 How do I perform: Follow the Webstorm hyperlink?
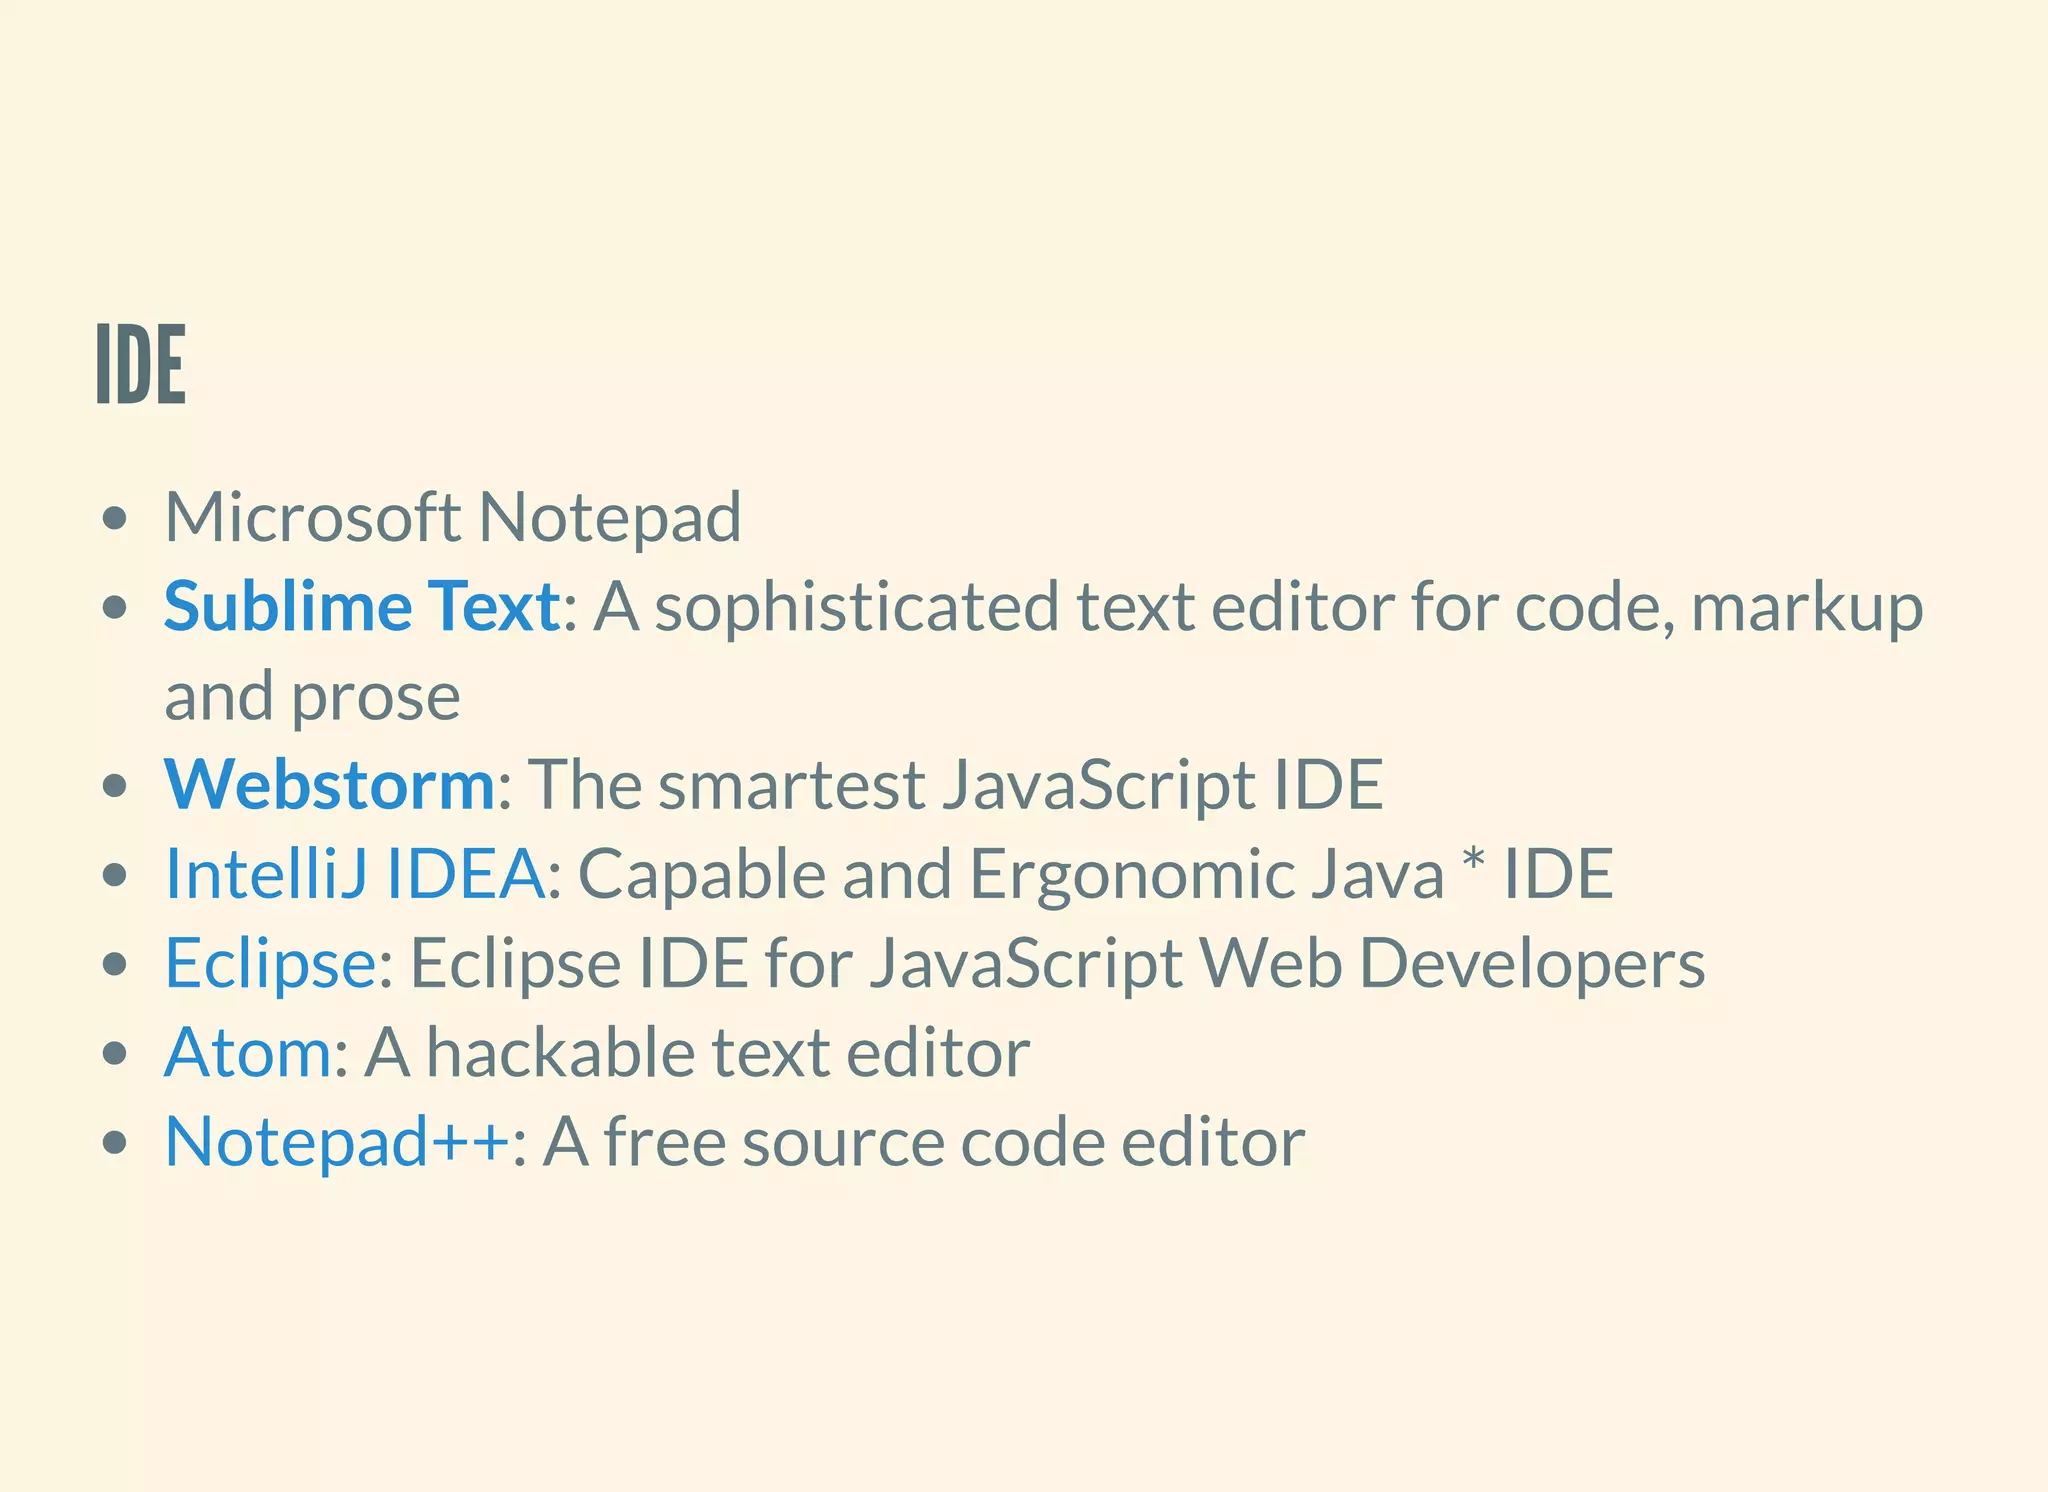coord(329,784)
